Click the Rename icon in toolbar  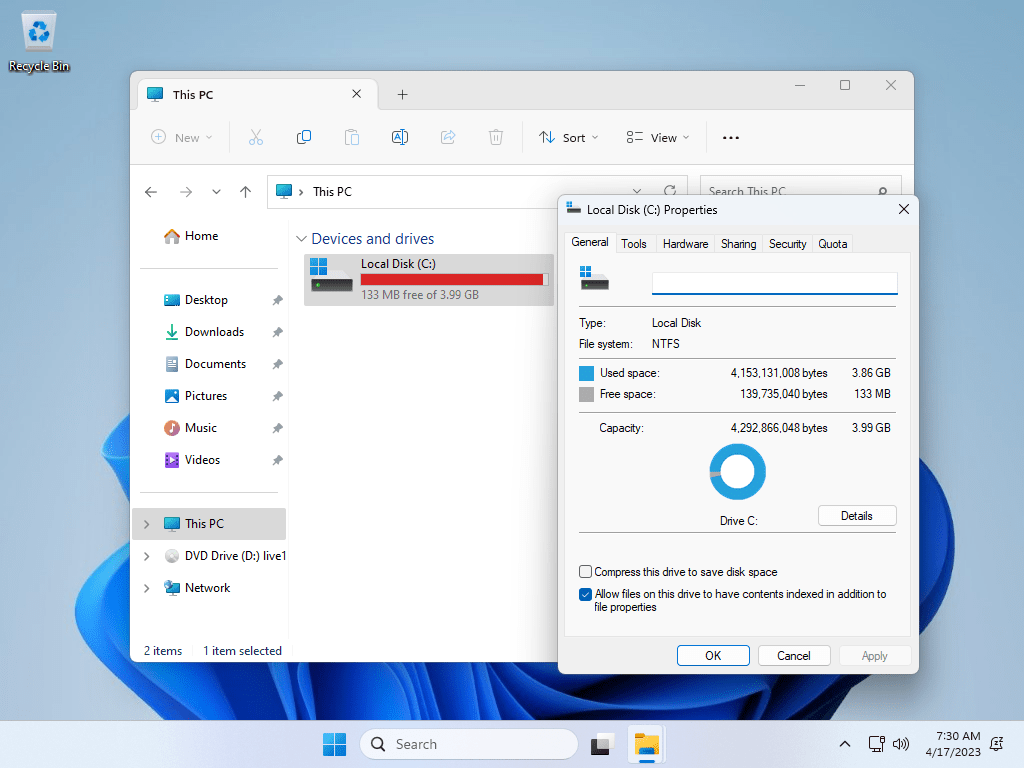(x=400, y=137)
